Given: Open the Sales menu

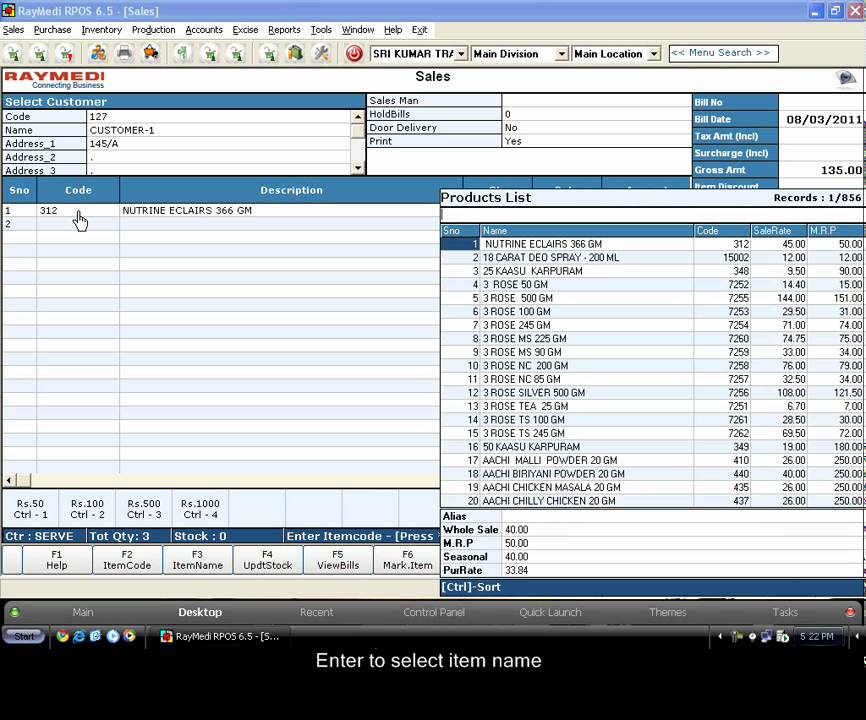Looking at the screenshot, I should (13, 30).
